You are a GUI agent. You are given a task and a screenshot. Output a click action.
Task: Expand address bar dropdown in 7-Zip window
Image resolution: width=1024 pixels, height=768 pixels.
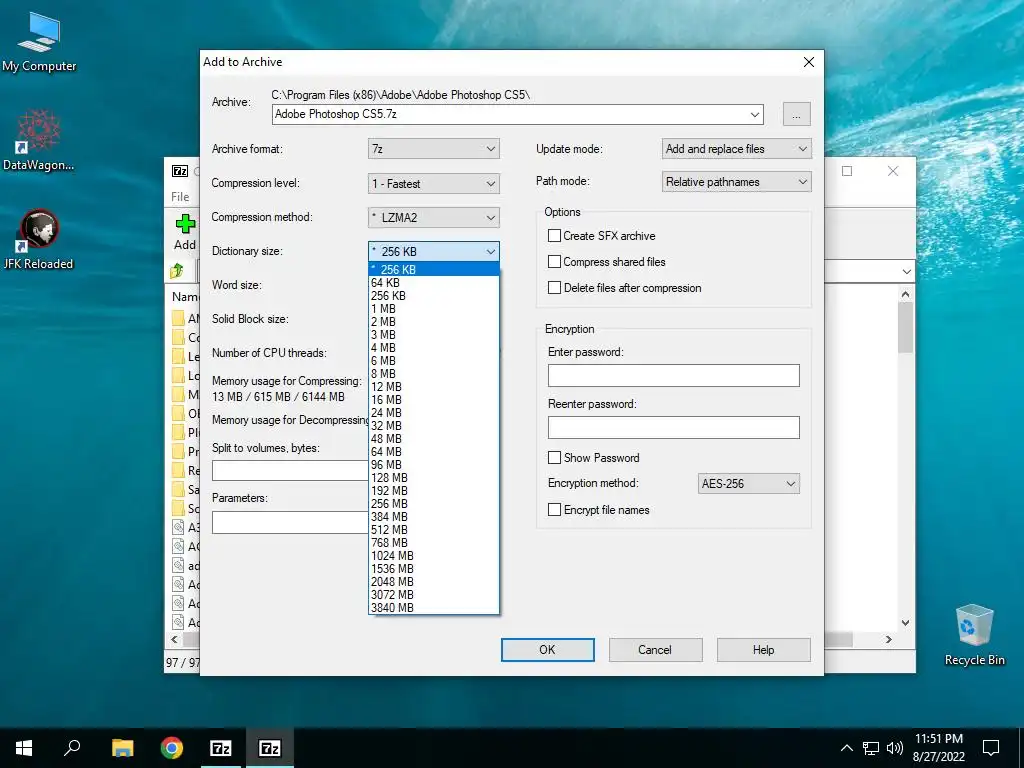pyautogui.click(x=906, y=271)
